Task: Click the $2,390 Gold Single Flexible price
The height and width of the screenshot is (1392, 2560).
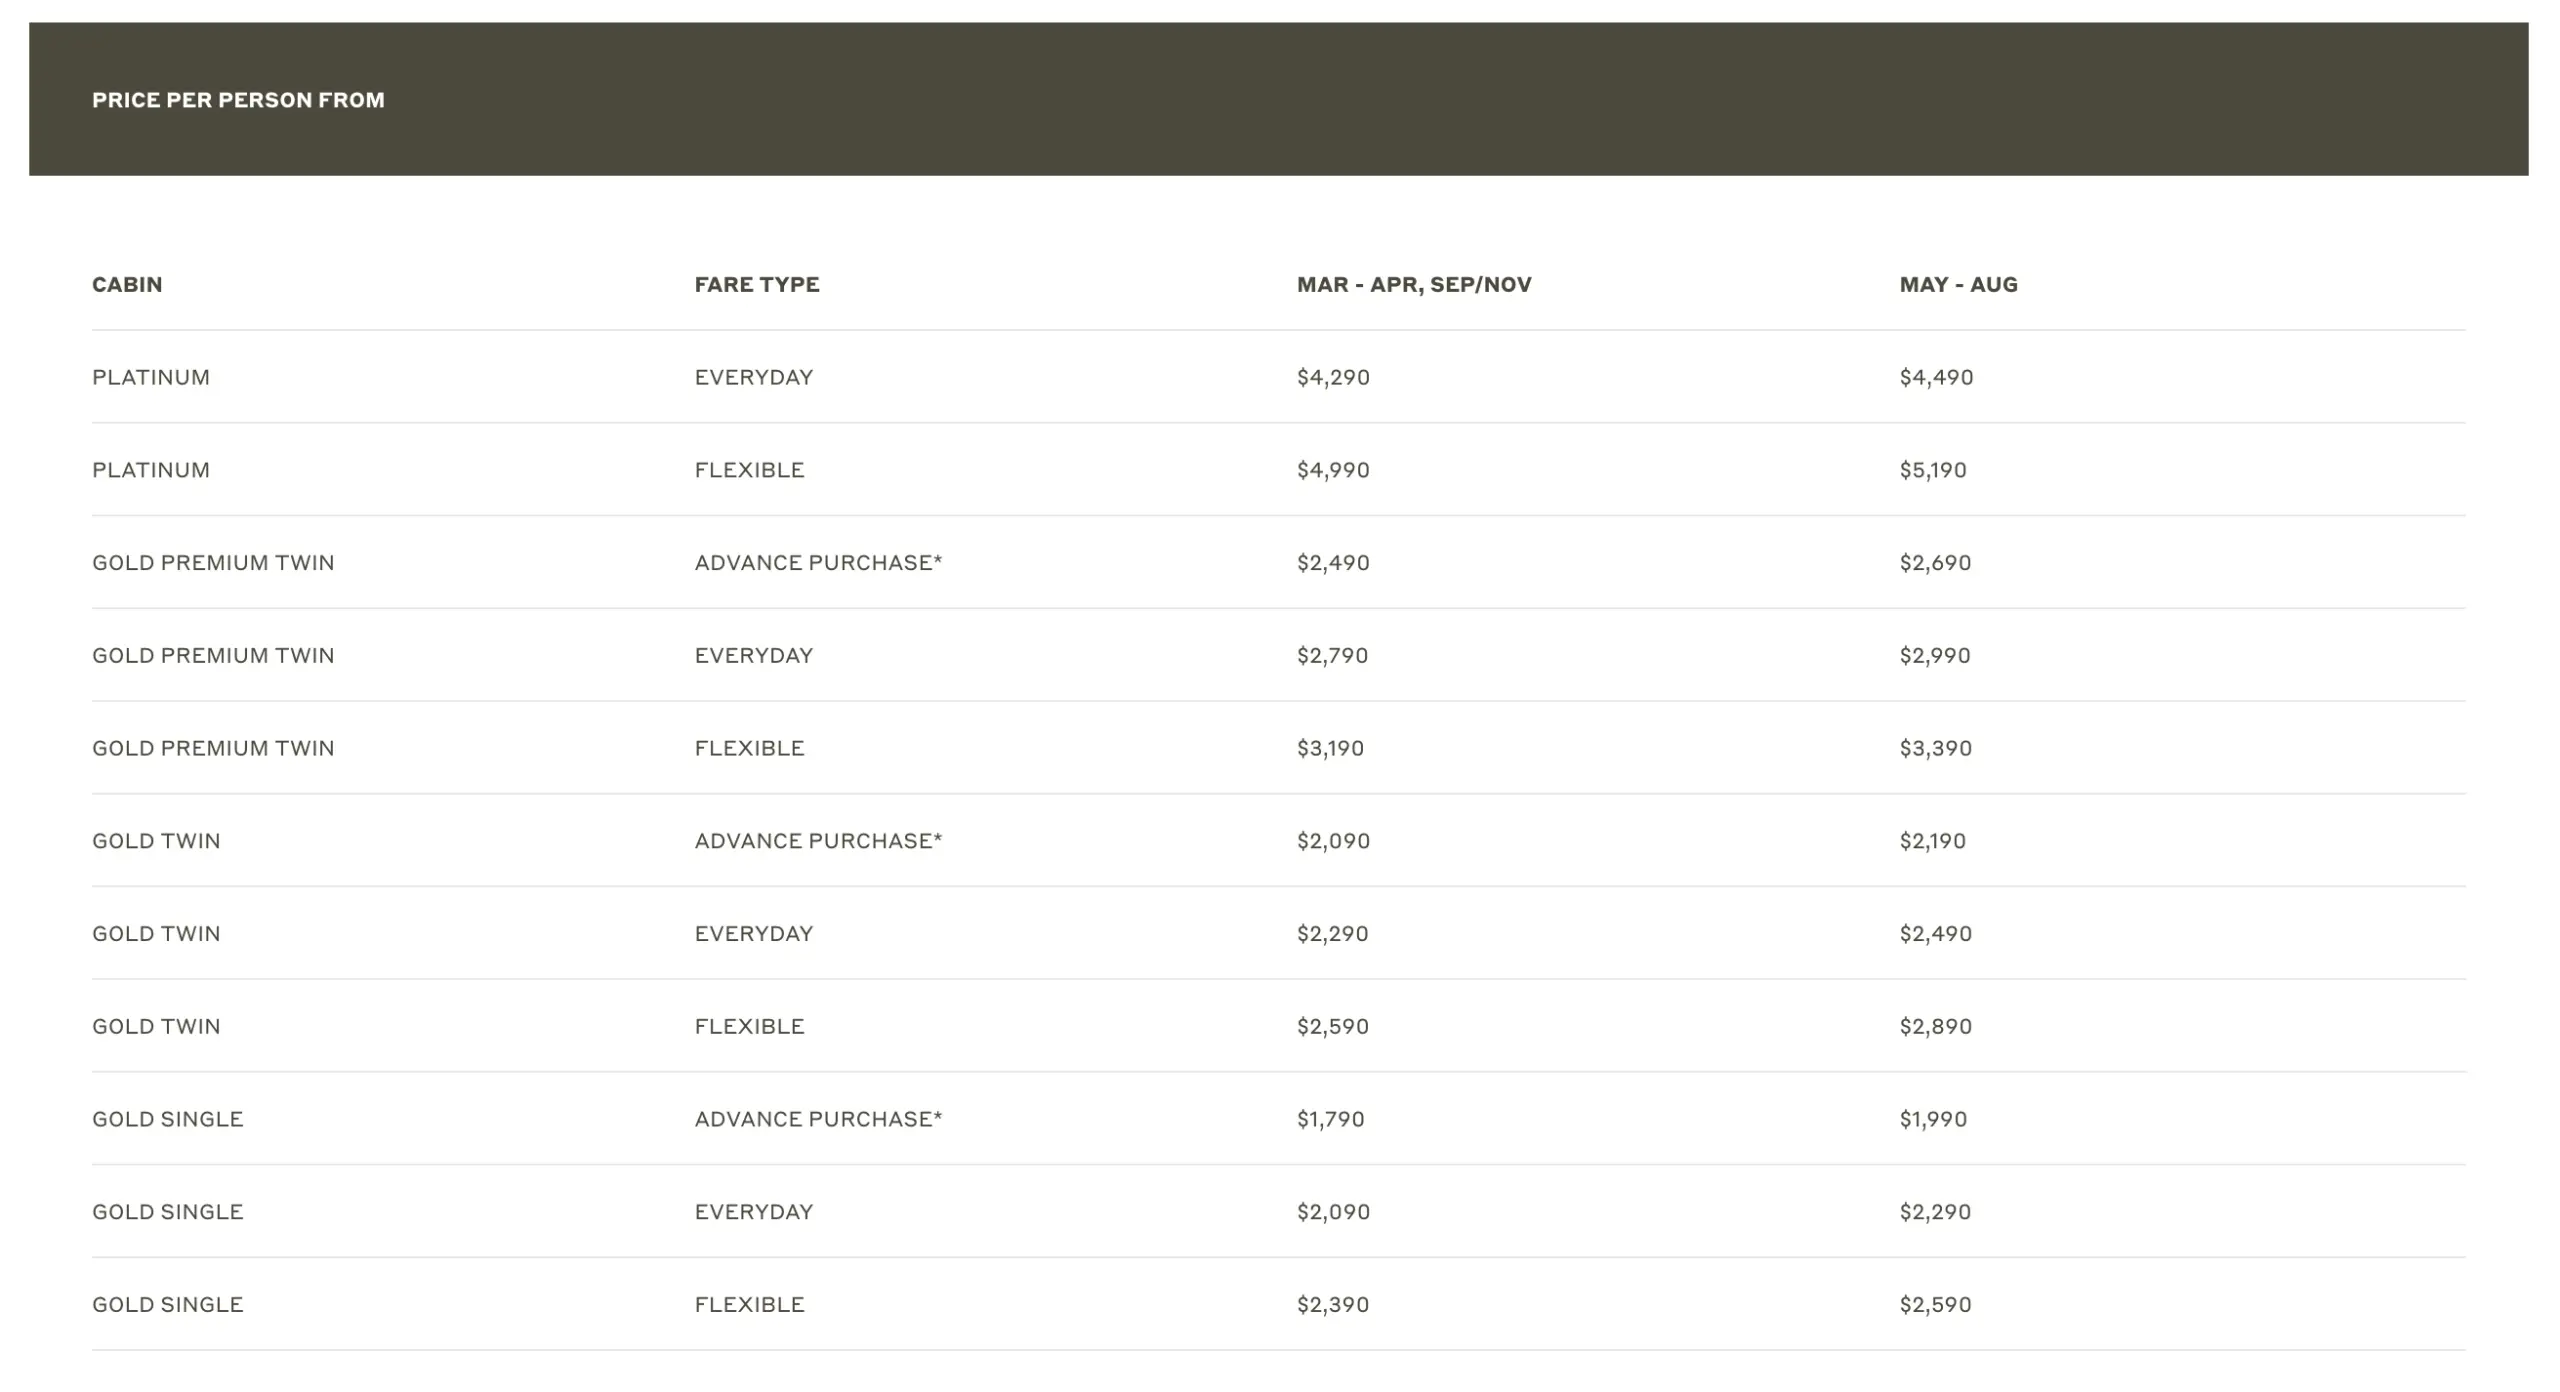Action: (1332, 1304)
